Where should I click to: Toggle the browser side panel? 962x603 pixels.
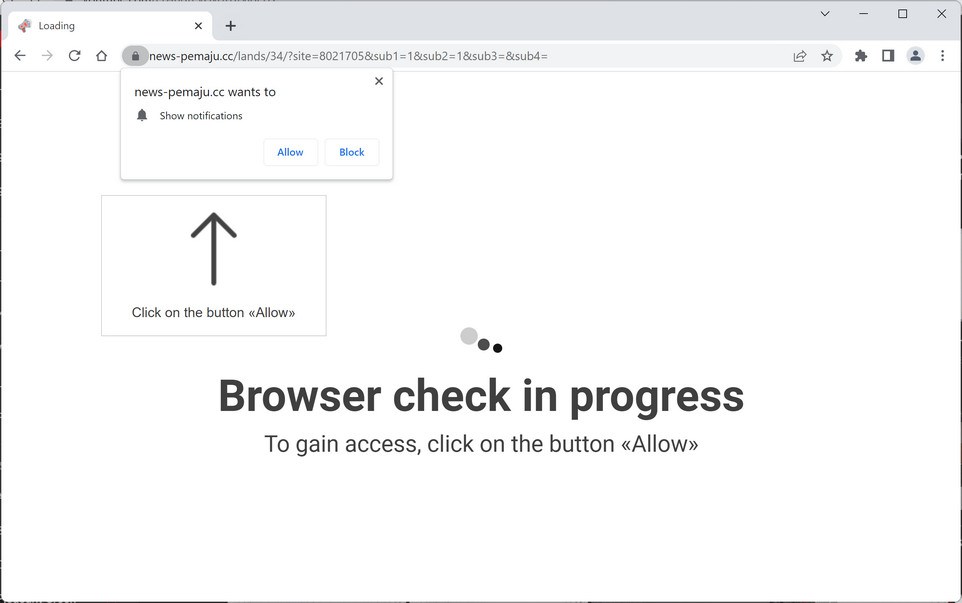[888, 56]
